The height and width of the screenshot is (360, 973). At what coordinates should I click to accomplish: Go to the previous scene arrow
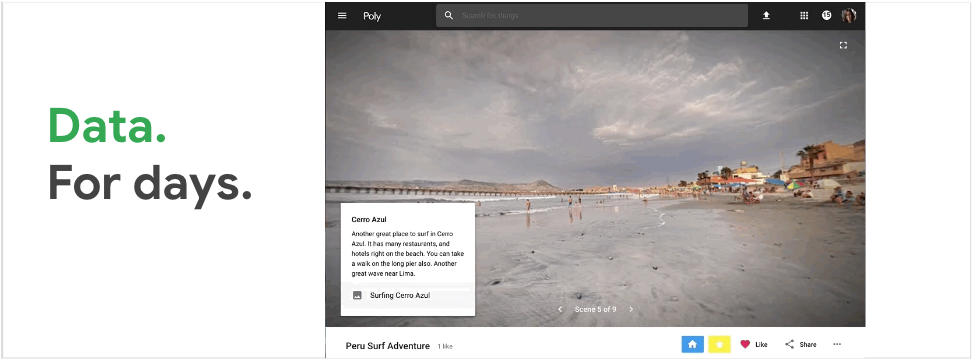(x=560, y=309)
